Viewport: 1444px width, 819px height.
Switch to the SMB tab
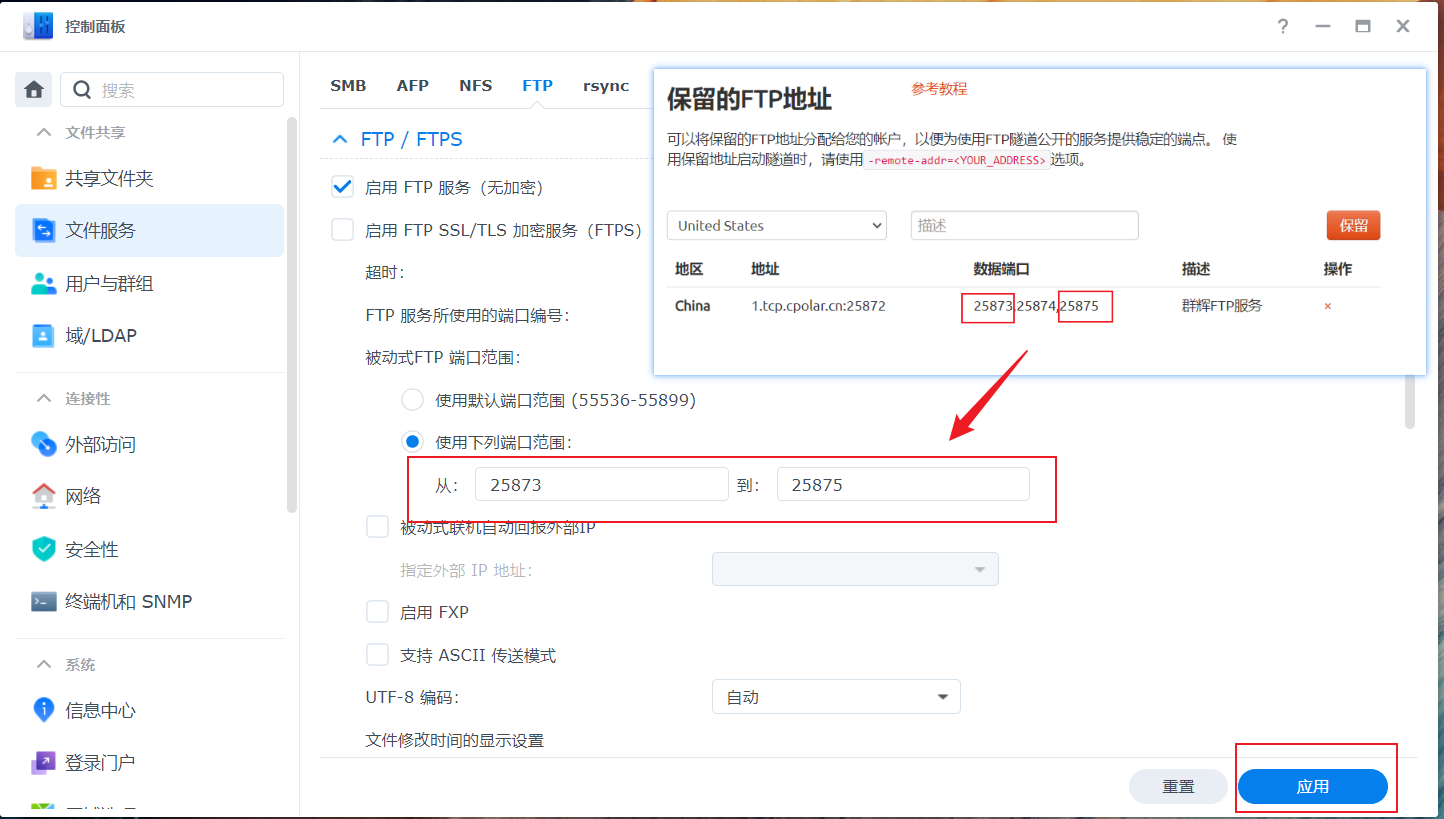click(348, 86)
